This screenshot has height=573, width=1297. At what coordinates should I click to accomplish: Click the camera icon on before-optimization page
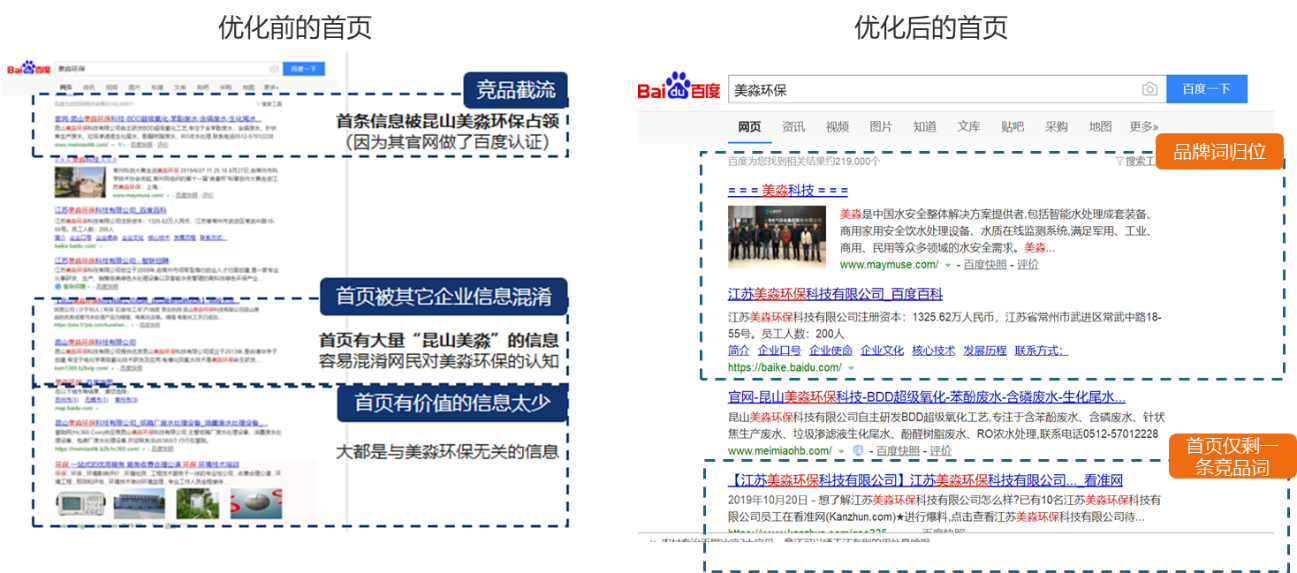coord(274,69)
